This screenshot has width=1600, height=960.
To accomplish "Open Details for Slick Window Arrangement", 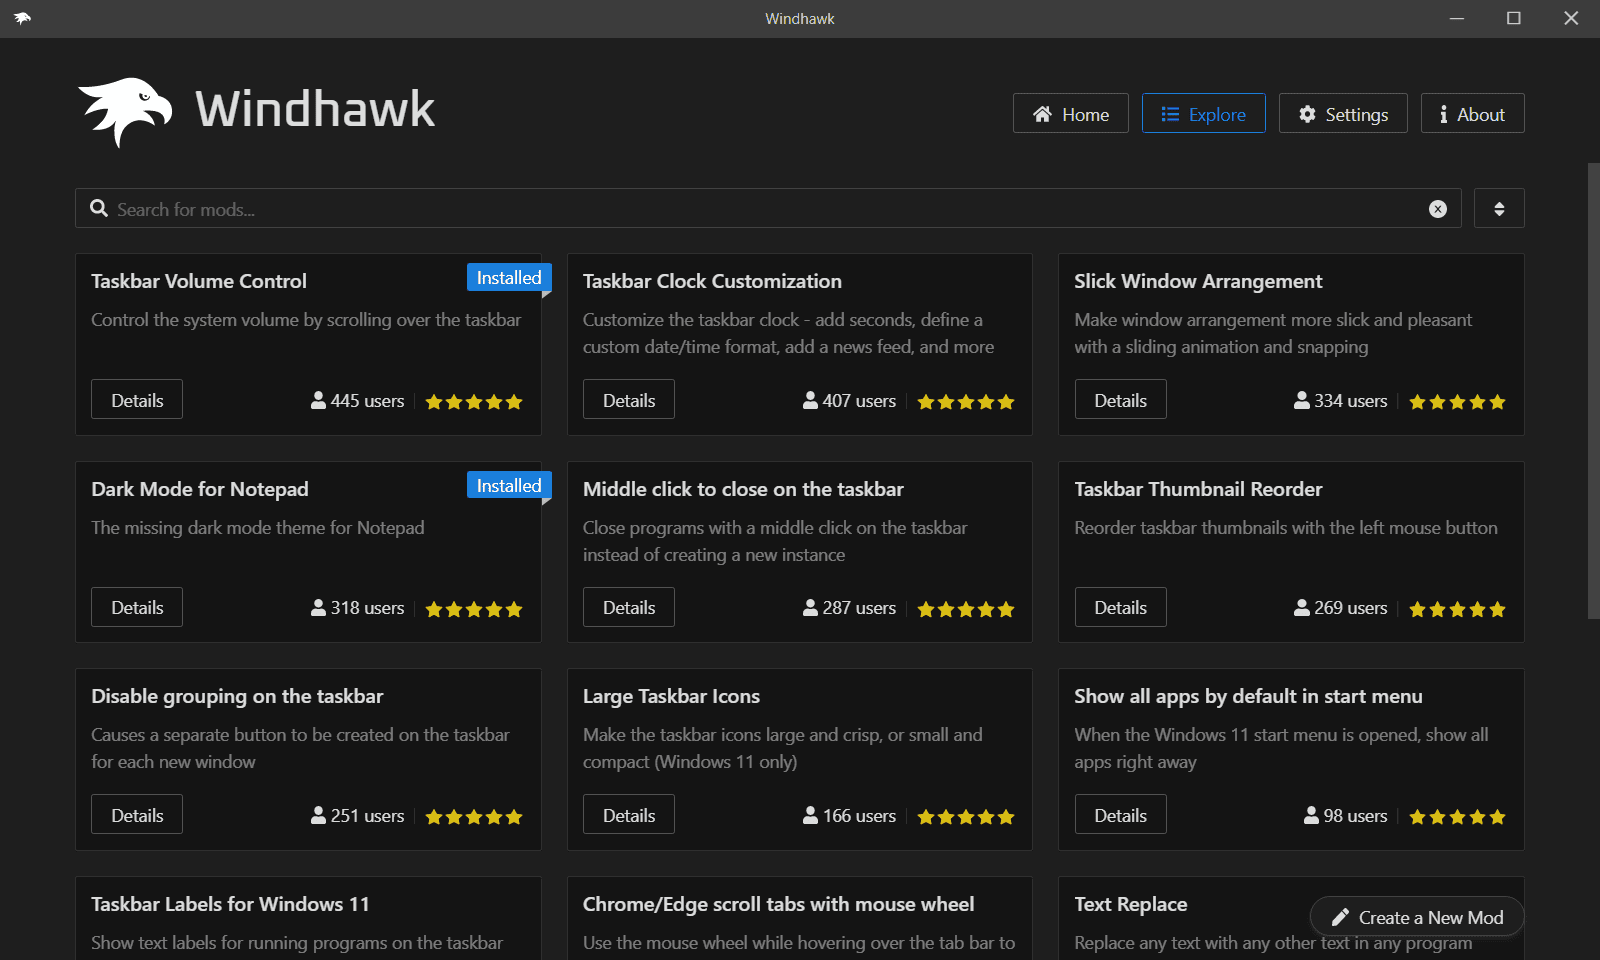I will (1120, 400).
